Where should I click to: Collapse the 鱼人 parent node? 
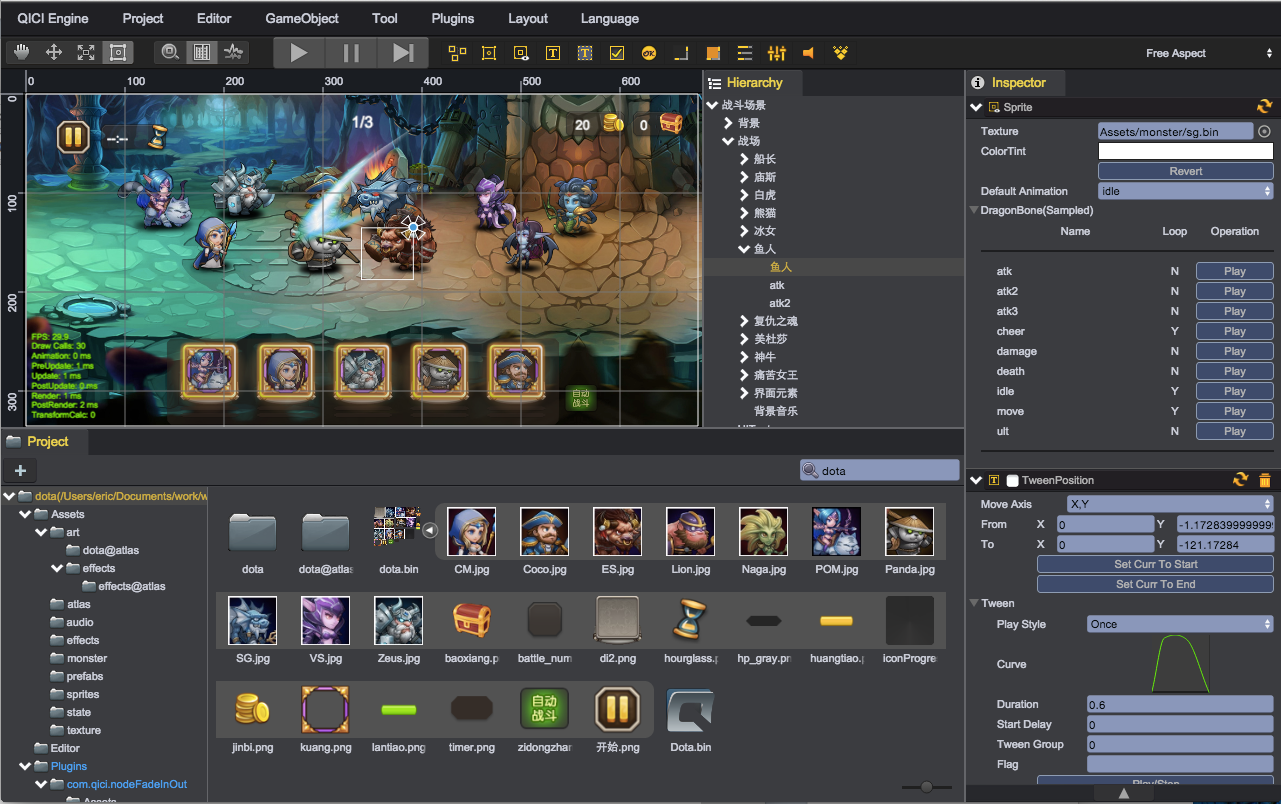744,249
